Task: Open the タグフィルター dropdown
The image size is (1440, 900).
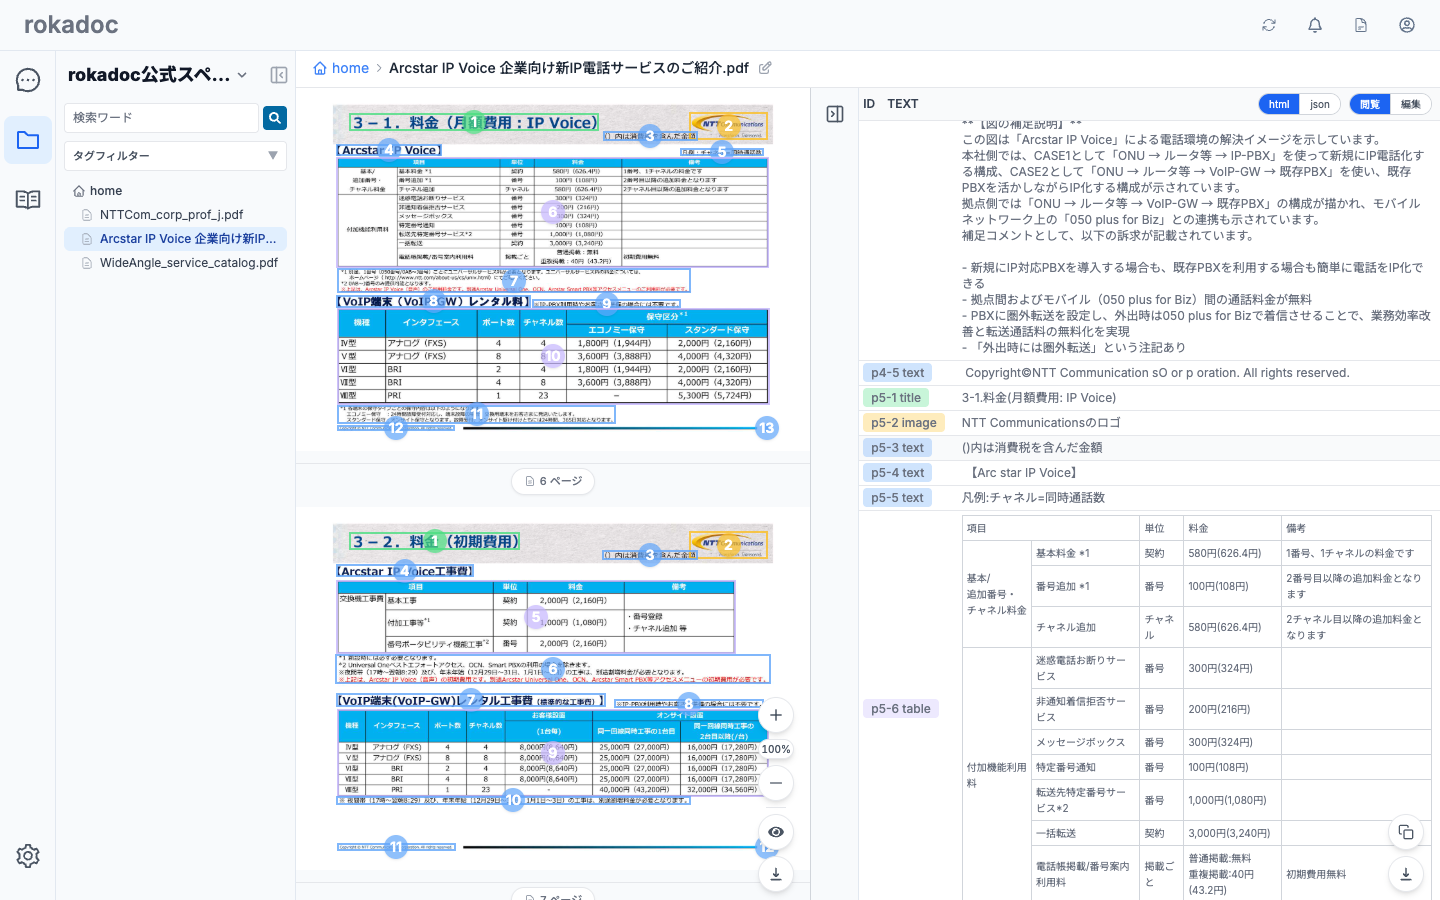Action: [x=175, y=156]
